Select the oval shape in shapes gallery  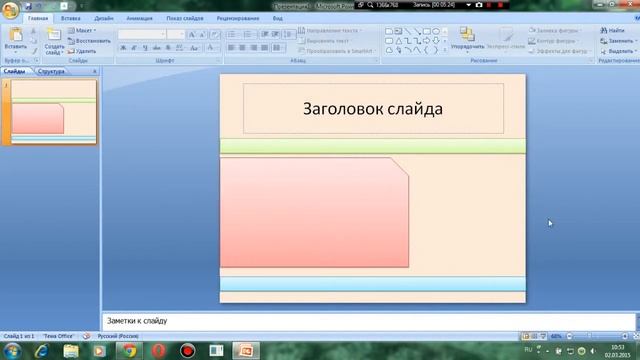coord(436,31)
